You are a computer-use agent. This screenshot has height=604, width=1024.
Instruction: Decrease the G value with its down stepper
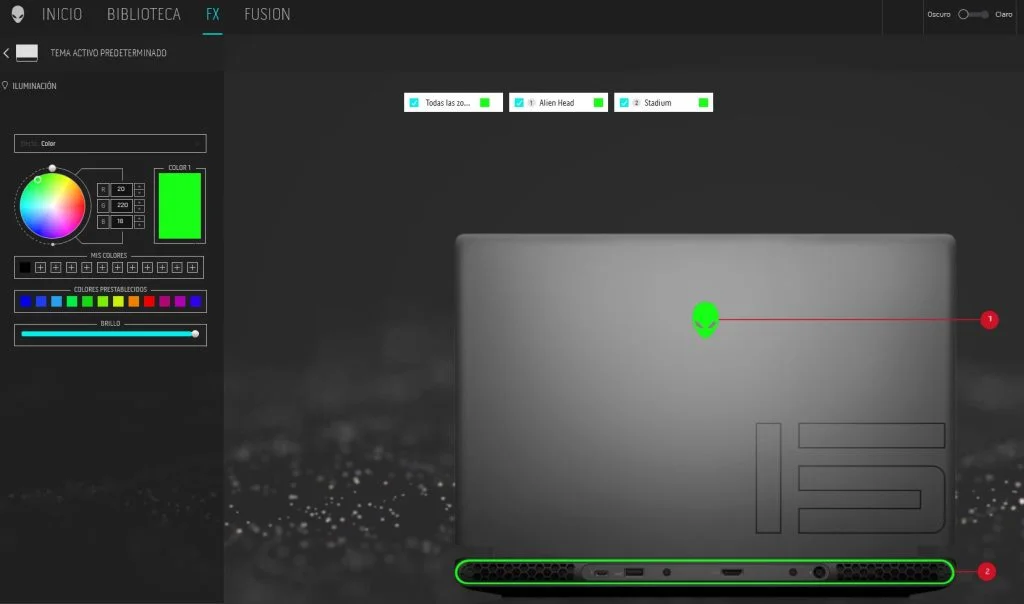[139, 209]
